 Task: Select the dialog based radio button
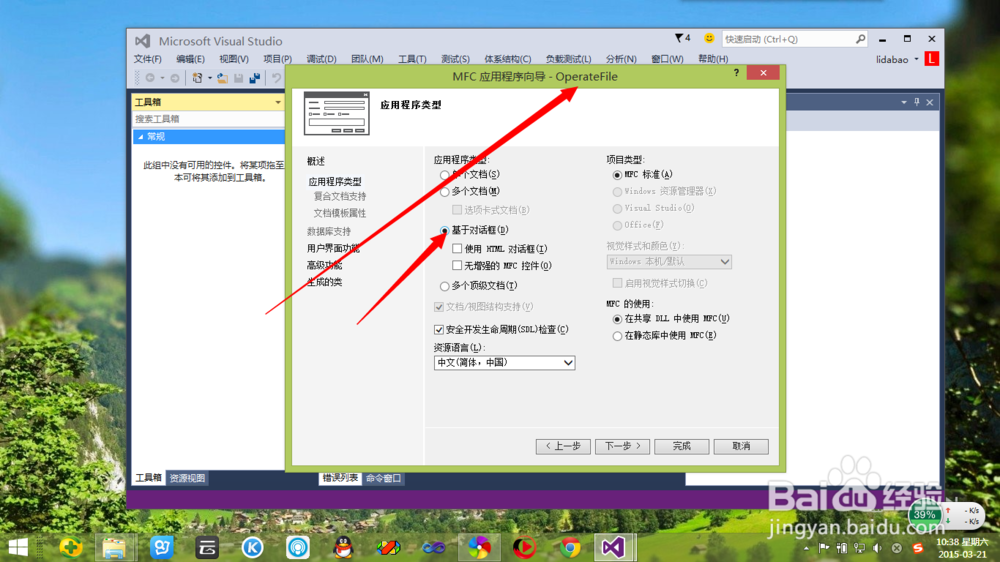445,230
